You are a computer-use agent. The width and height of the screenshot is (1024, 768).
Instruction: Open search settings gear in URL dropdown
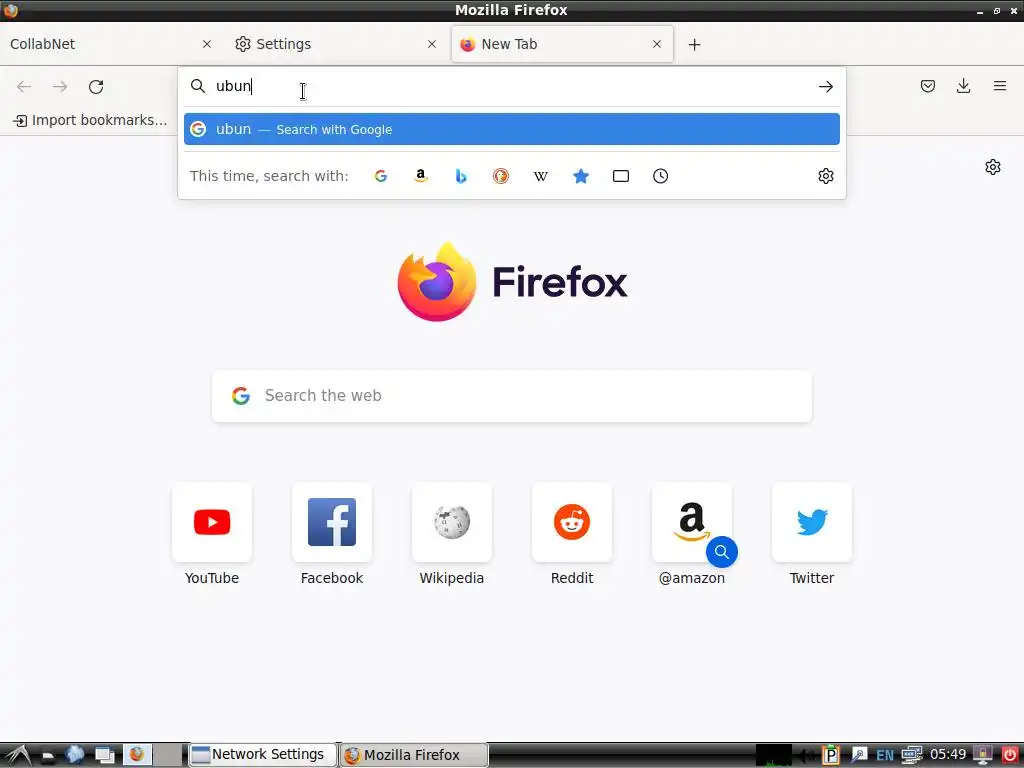coord(825,176)
